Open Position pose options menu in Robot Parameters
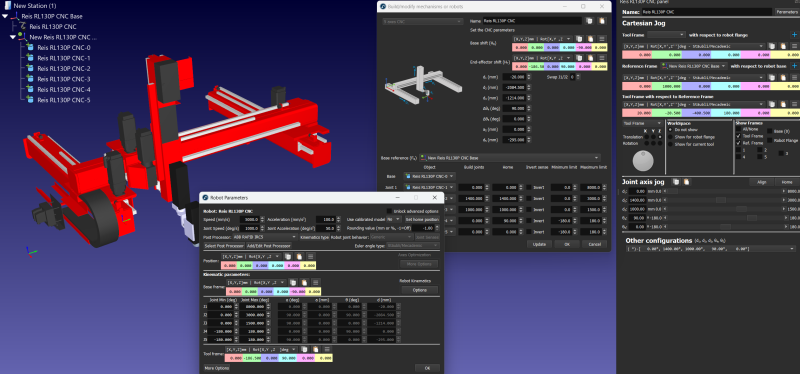 [x=311, y=256]
